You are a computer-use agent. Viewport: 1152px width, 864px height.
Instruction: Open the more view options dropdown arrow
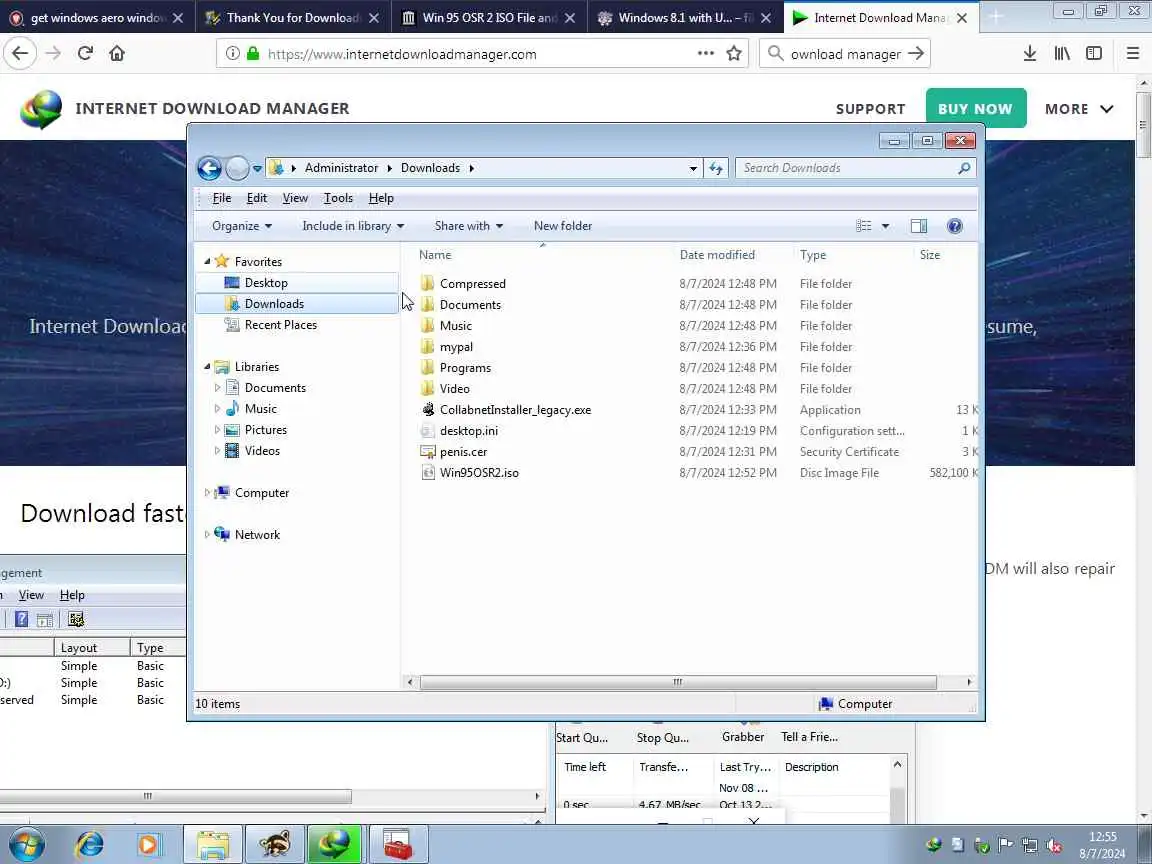(885, 226)
